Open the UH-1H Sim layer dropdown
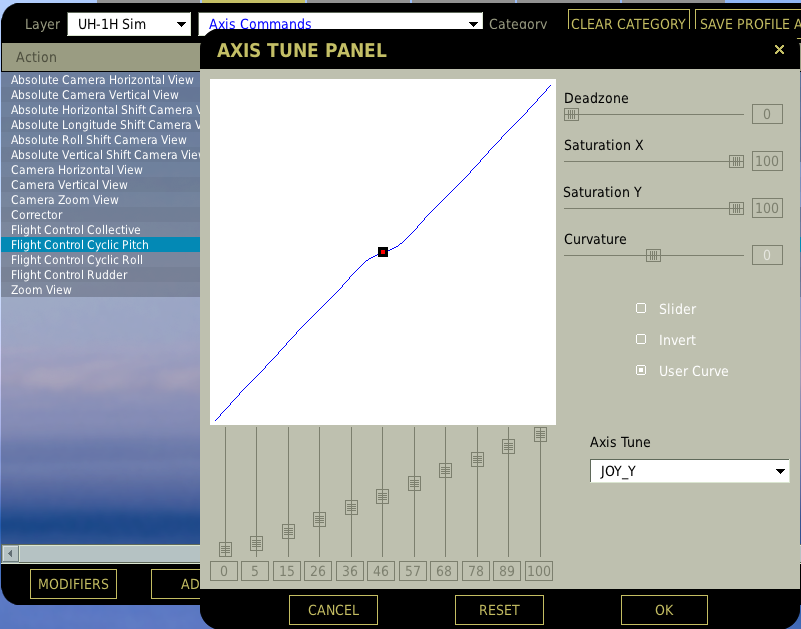The image size is (801, 629). tap(128, 23)
